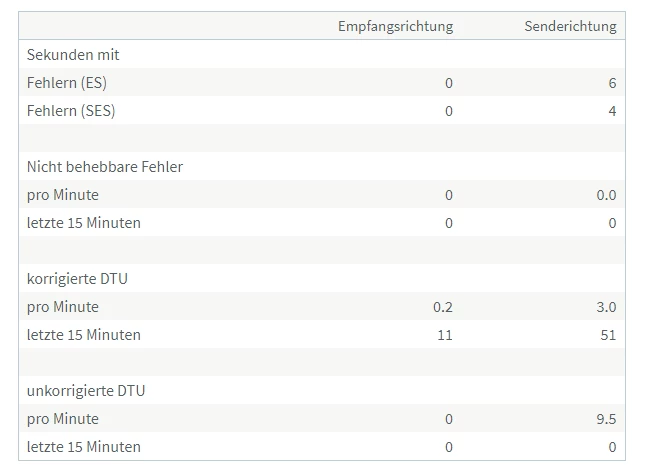Select the 'Nicht behebbare Fehler' heading
Image resolution: width=662 pixels, height=470 pixels.
pyautogui.click(x=105, y=167)
